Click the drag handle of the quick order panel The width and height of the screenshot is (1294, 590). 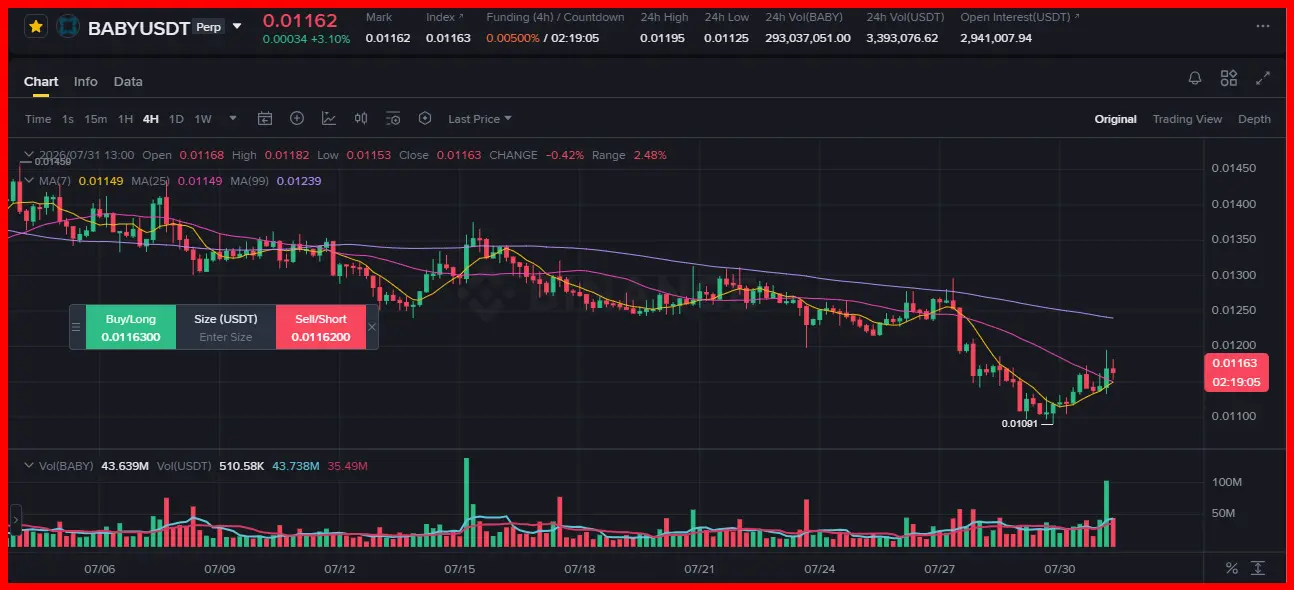point(76,327)
